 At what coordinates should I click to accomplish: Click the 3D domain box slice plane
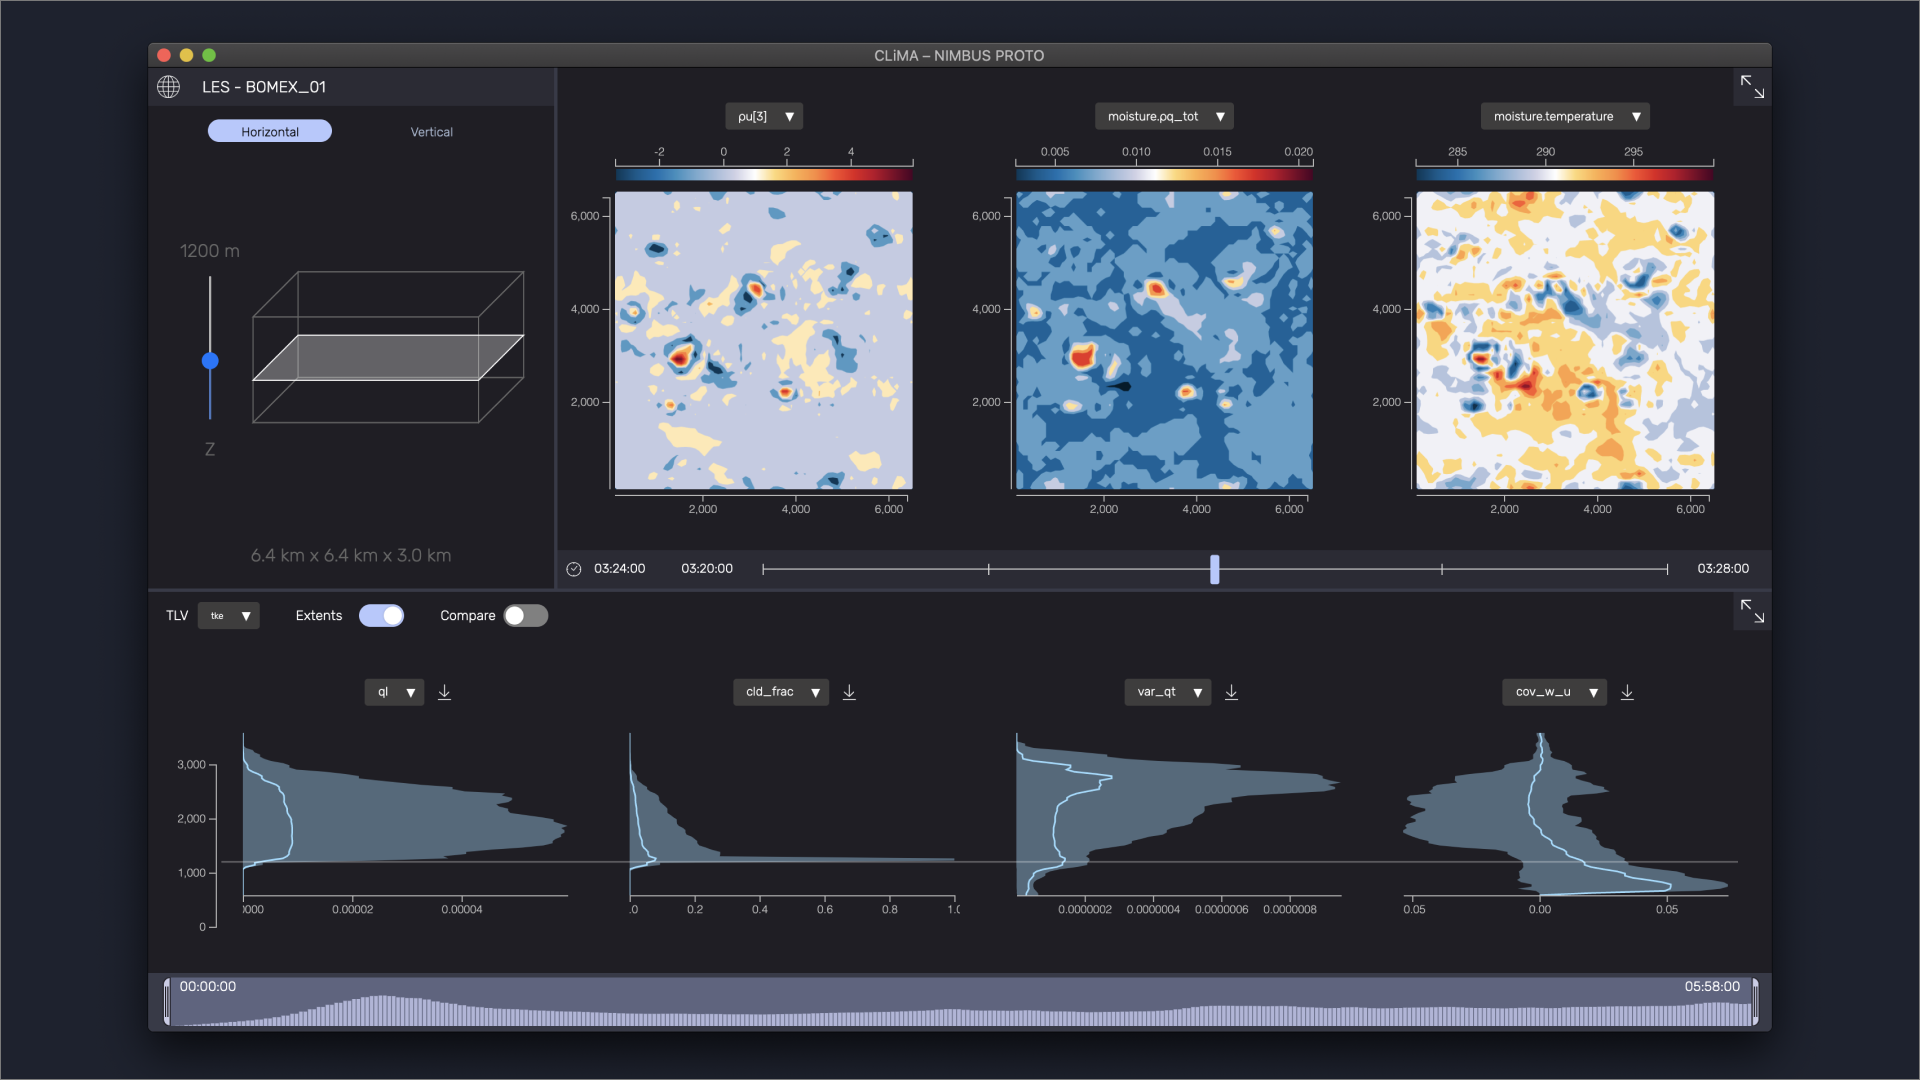click(388, 357)
